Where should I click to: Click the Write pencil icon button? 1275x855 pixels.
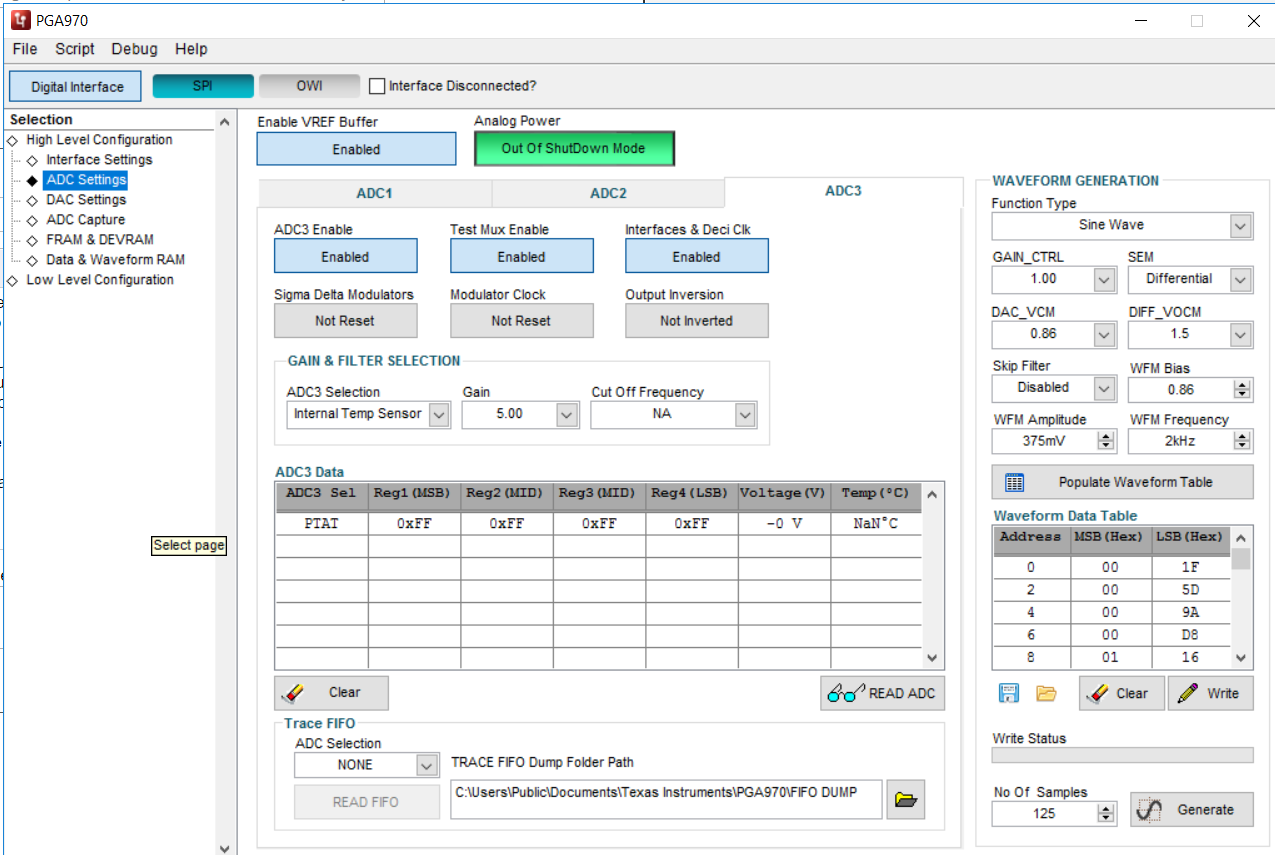1210,693
